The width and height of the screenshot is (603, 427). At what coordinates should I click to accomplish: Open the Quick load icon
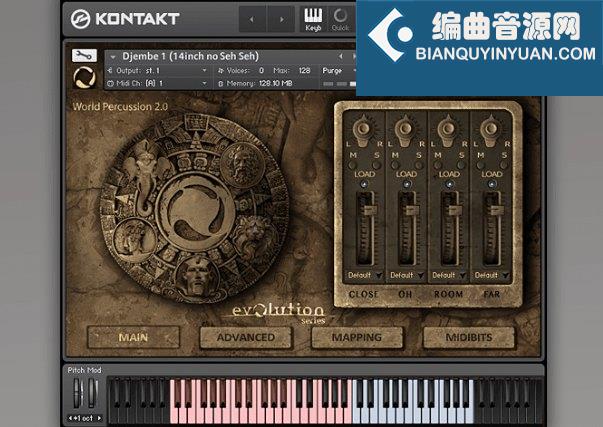(x=340, y=19)
